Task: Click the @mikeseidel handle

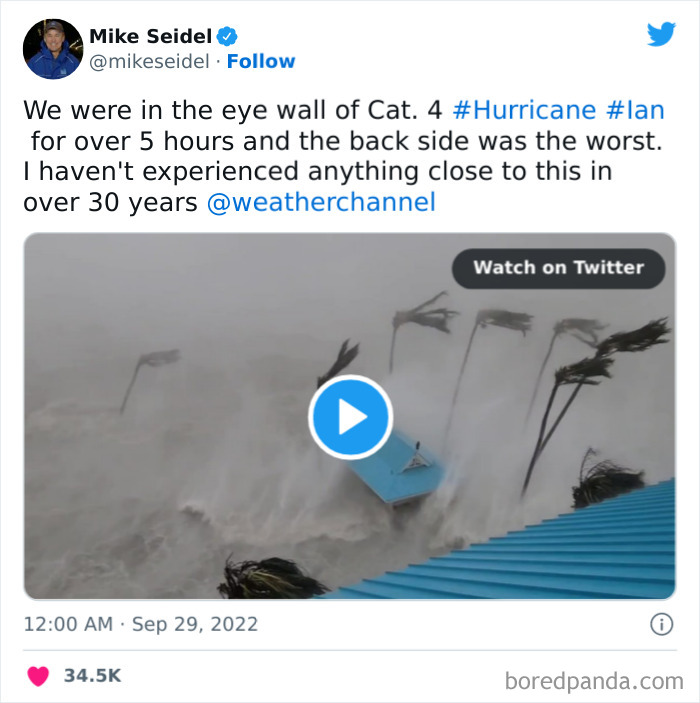Action: point(149,61)
